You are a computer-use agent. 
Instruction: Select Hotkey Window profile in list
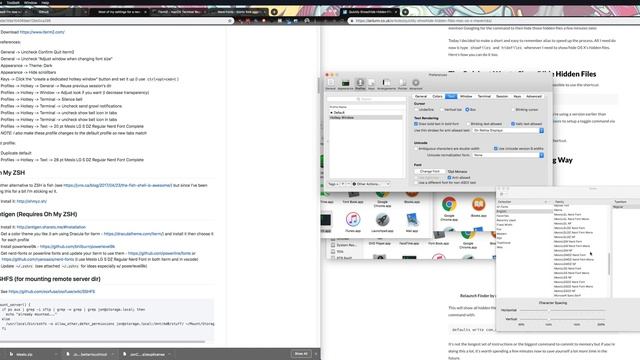pos(366,118)
